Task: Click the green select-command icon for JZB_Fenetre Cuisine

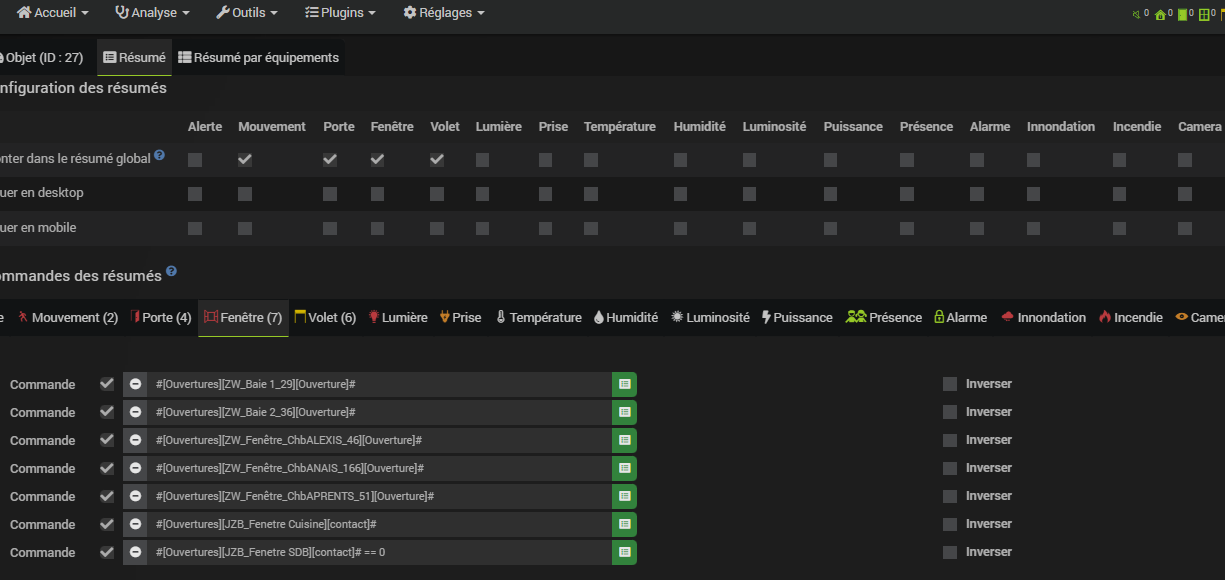Action: point(624,524)
